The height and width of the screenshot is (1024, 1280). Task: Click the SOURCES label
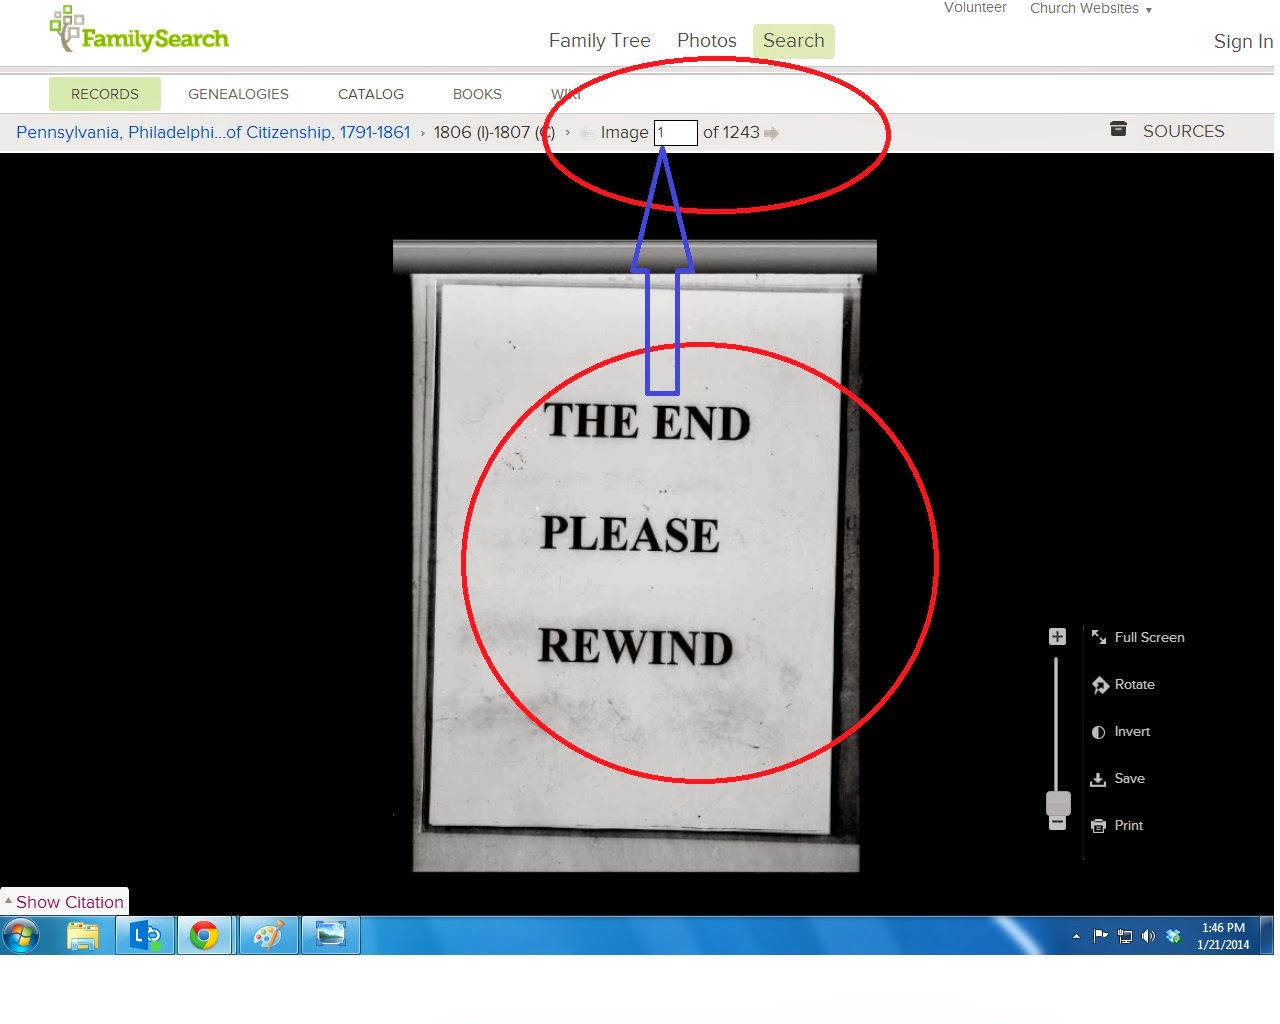(1183, 131)
